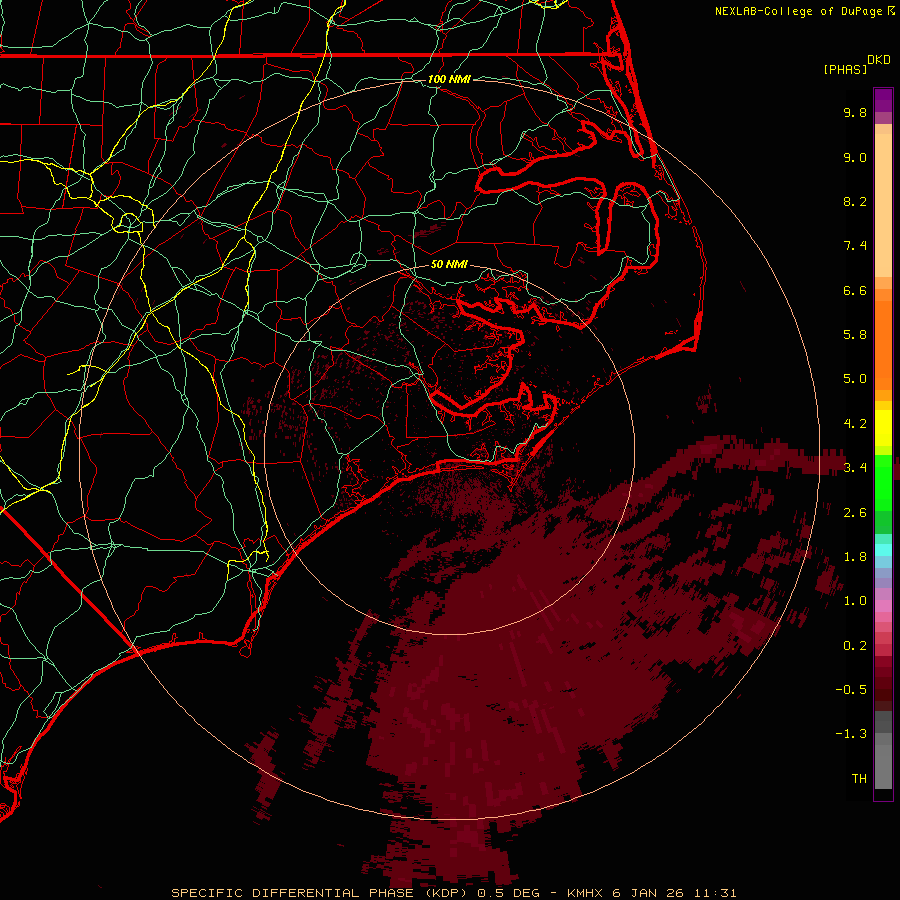Click the 4.2 value on color scale

[855, 424]
